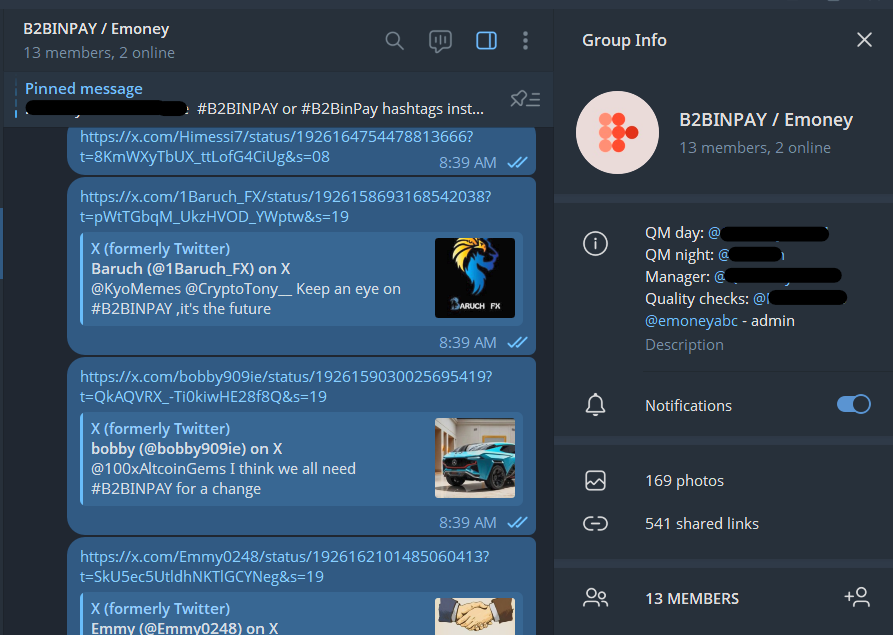Open search in B2BINPAY chat header
893x635 pixels.
coord(394,41)
